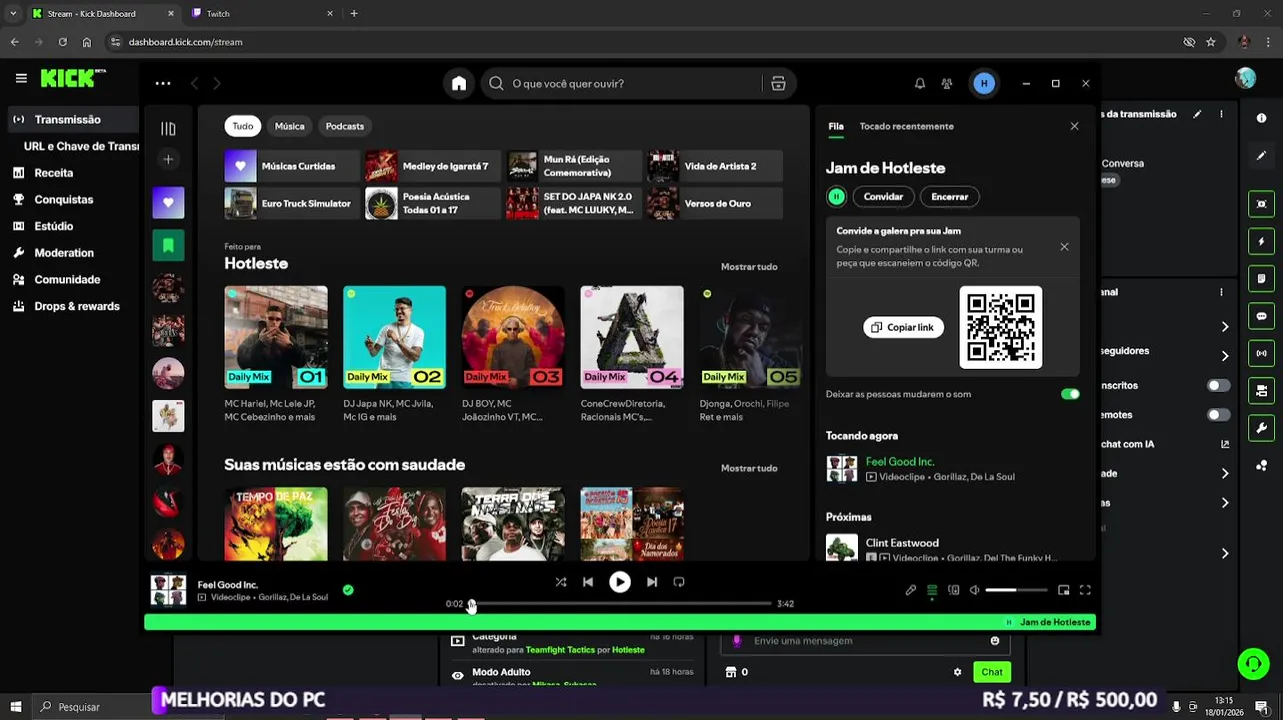Open the miniplayer icon

click(1064, 590)
